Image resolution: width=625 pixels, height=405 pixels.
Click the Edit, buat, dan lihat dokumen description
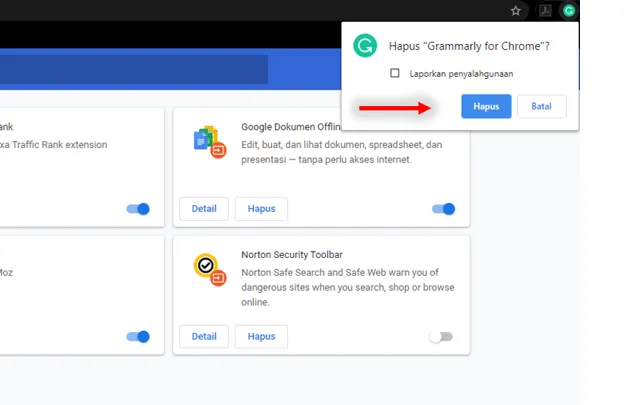(342, 152)
